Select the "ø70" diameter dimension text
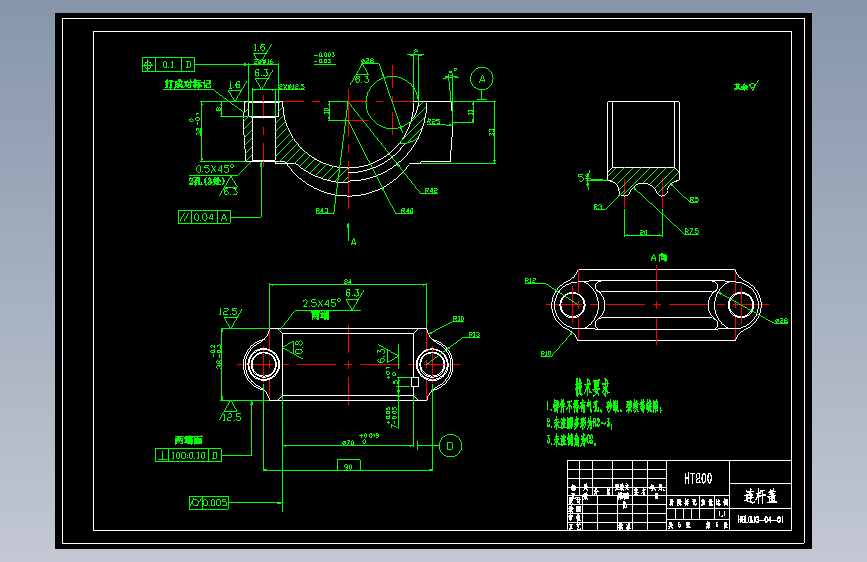This screenshot has width=867, height=562. pos(348,443)
